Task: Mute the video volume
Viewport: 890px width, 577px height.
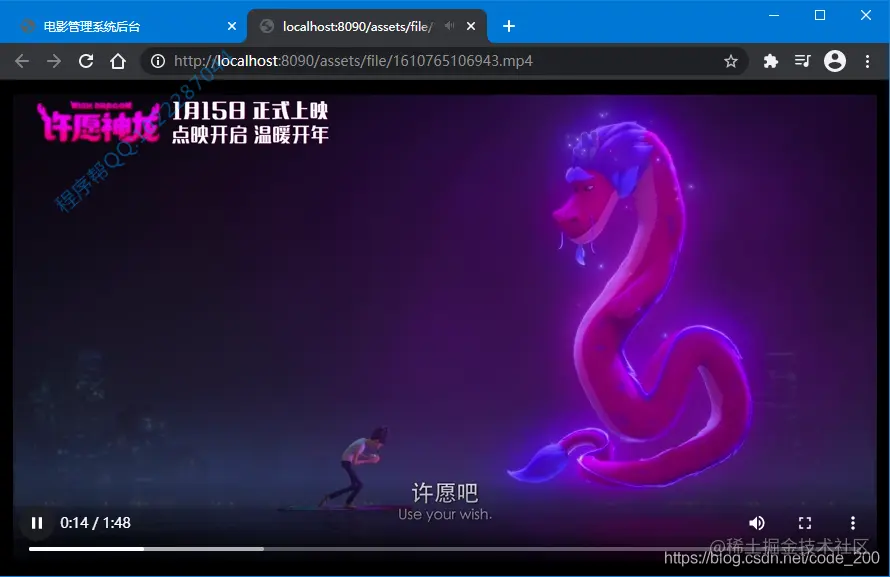Action: (x=757, y=522)
